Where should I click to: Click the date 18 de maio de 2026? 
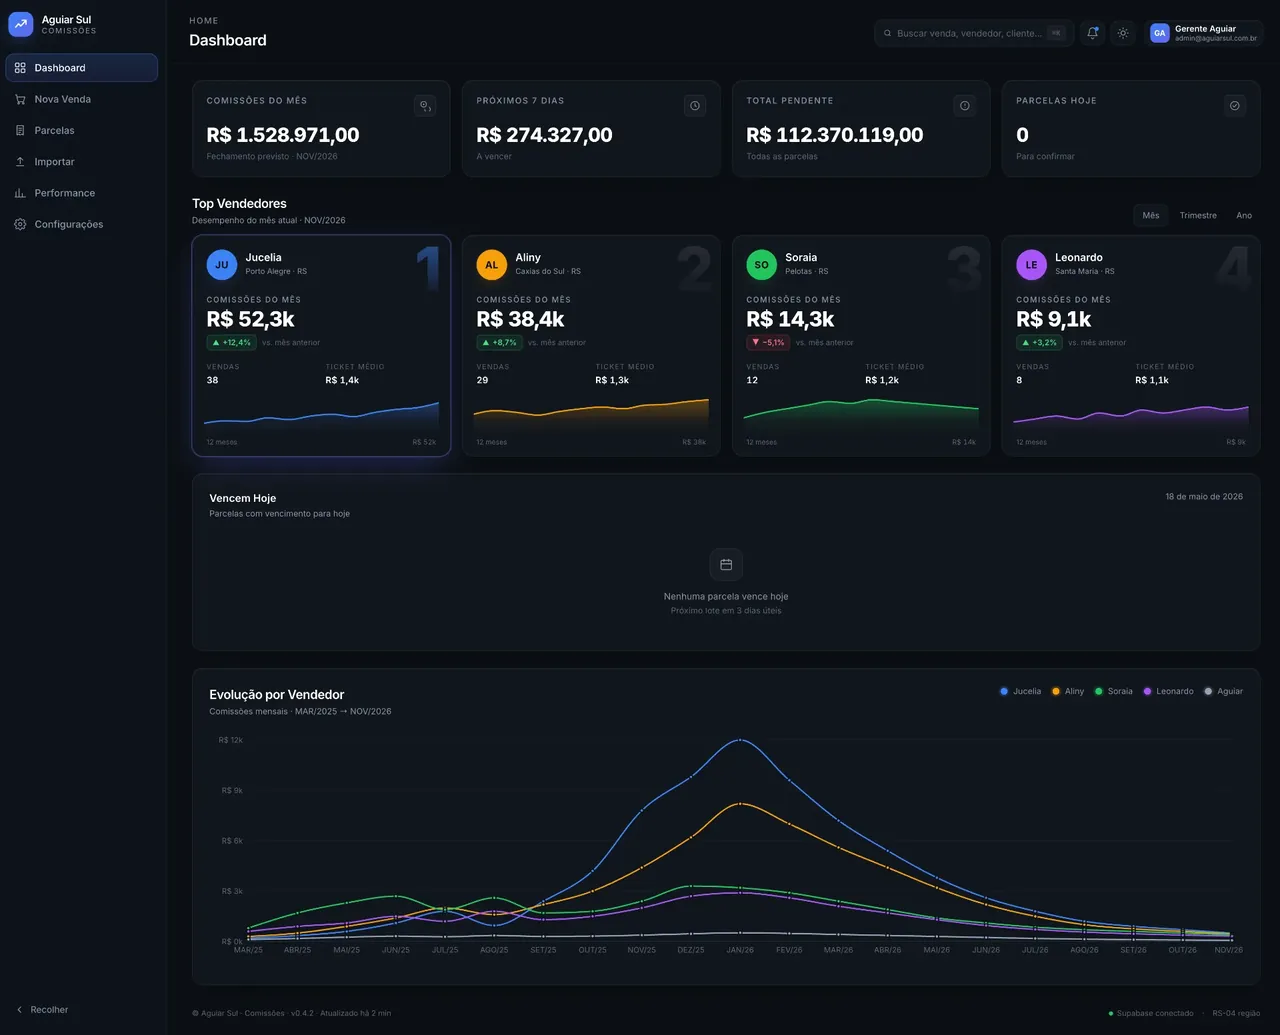pyautogui.click(x=1204, y=497)
